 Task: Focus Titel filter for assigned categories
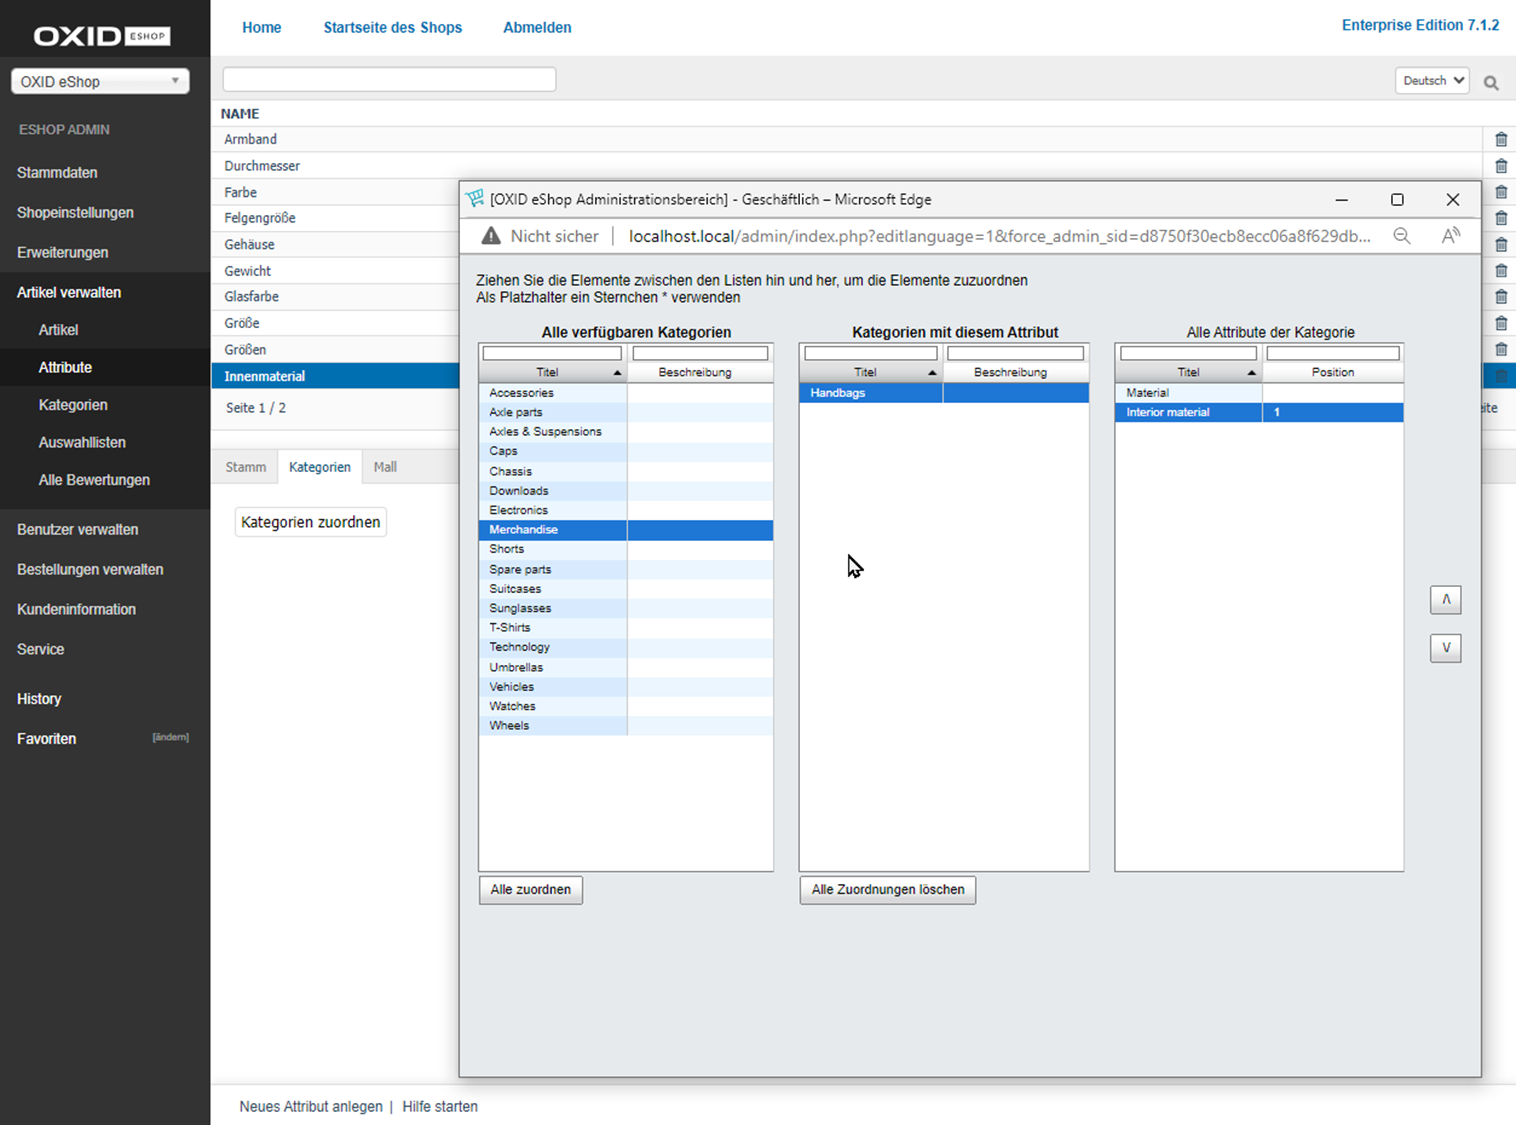point(870,353)
